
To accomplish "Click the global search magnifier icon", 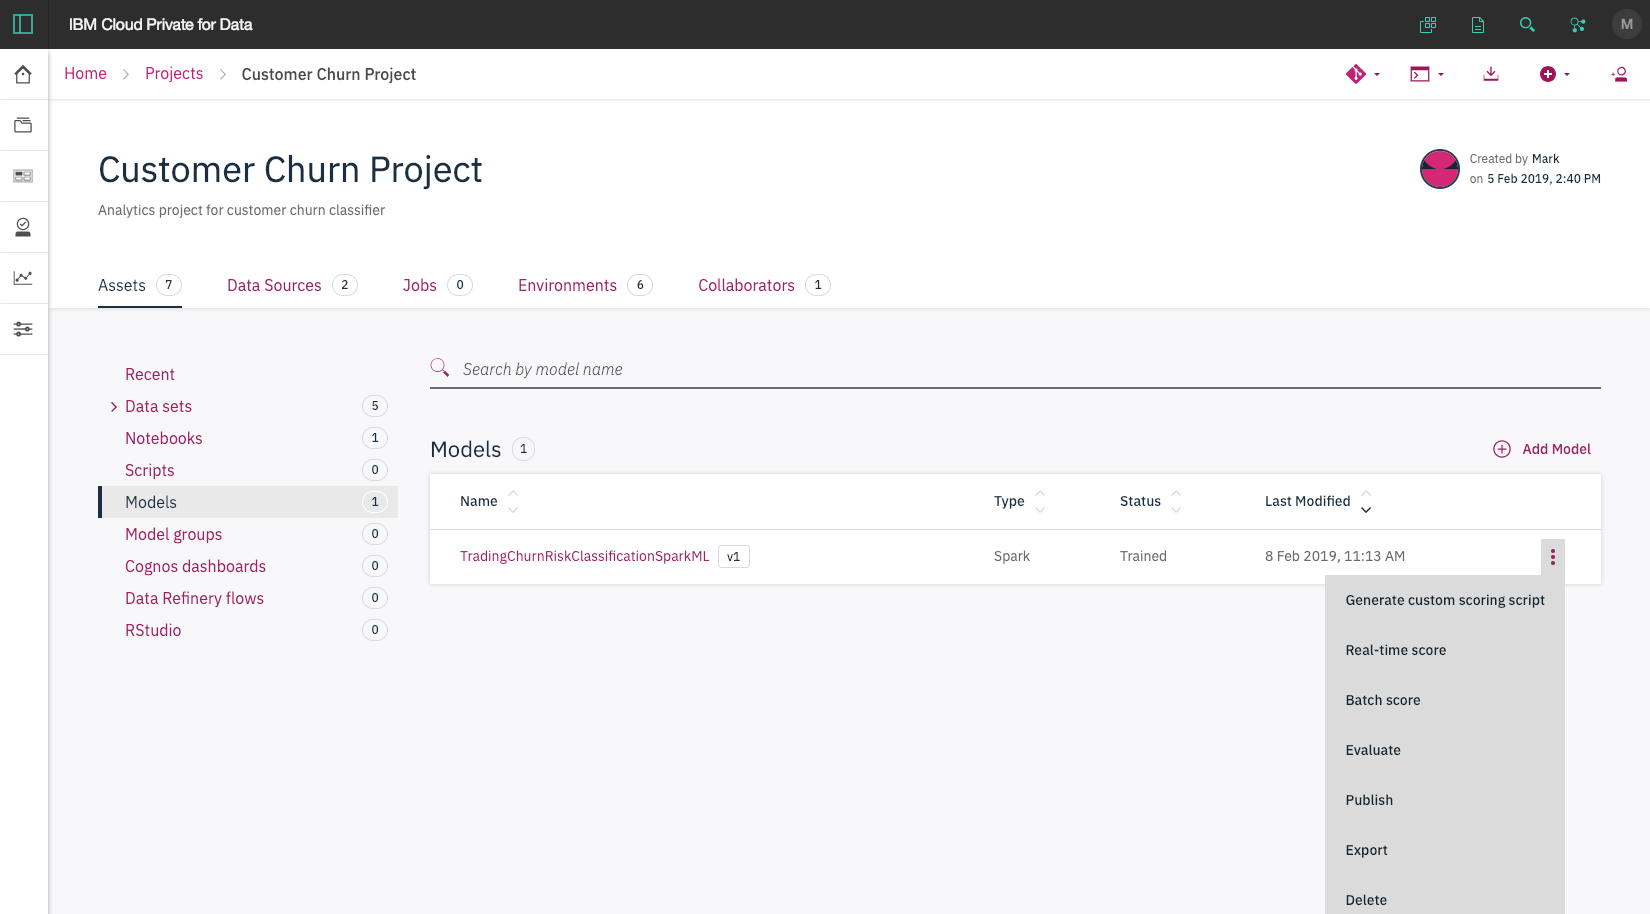I will [x=1527, y=25].
